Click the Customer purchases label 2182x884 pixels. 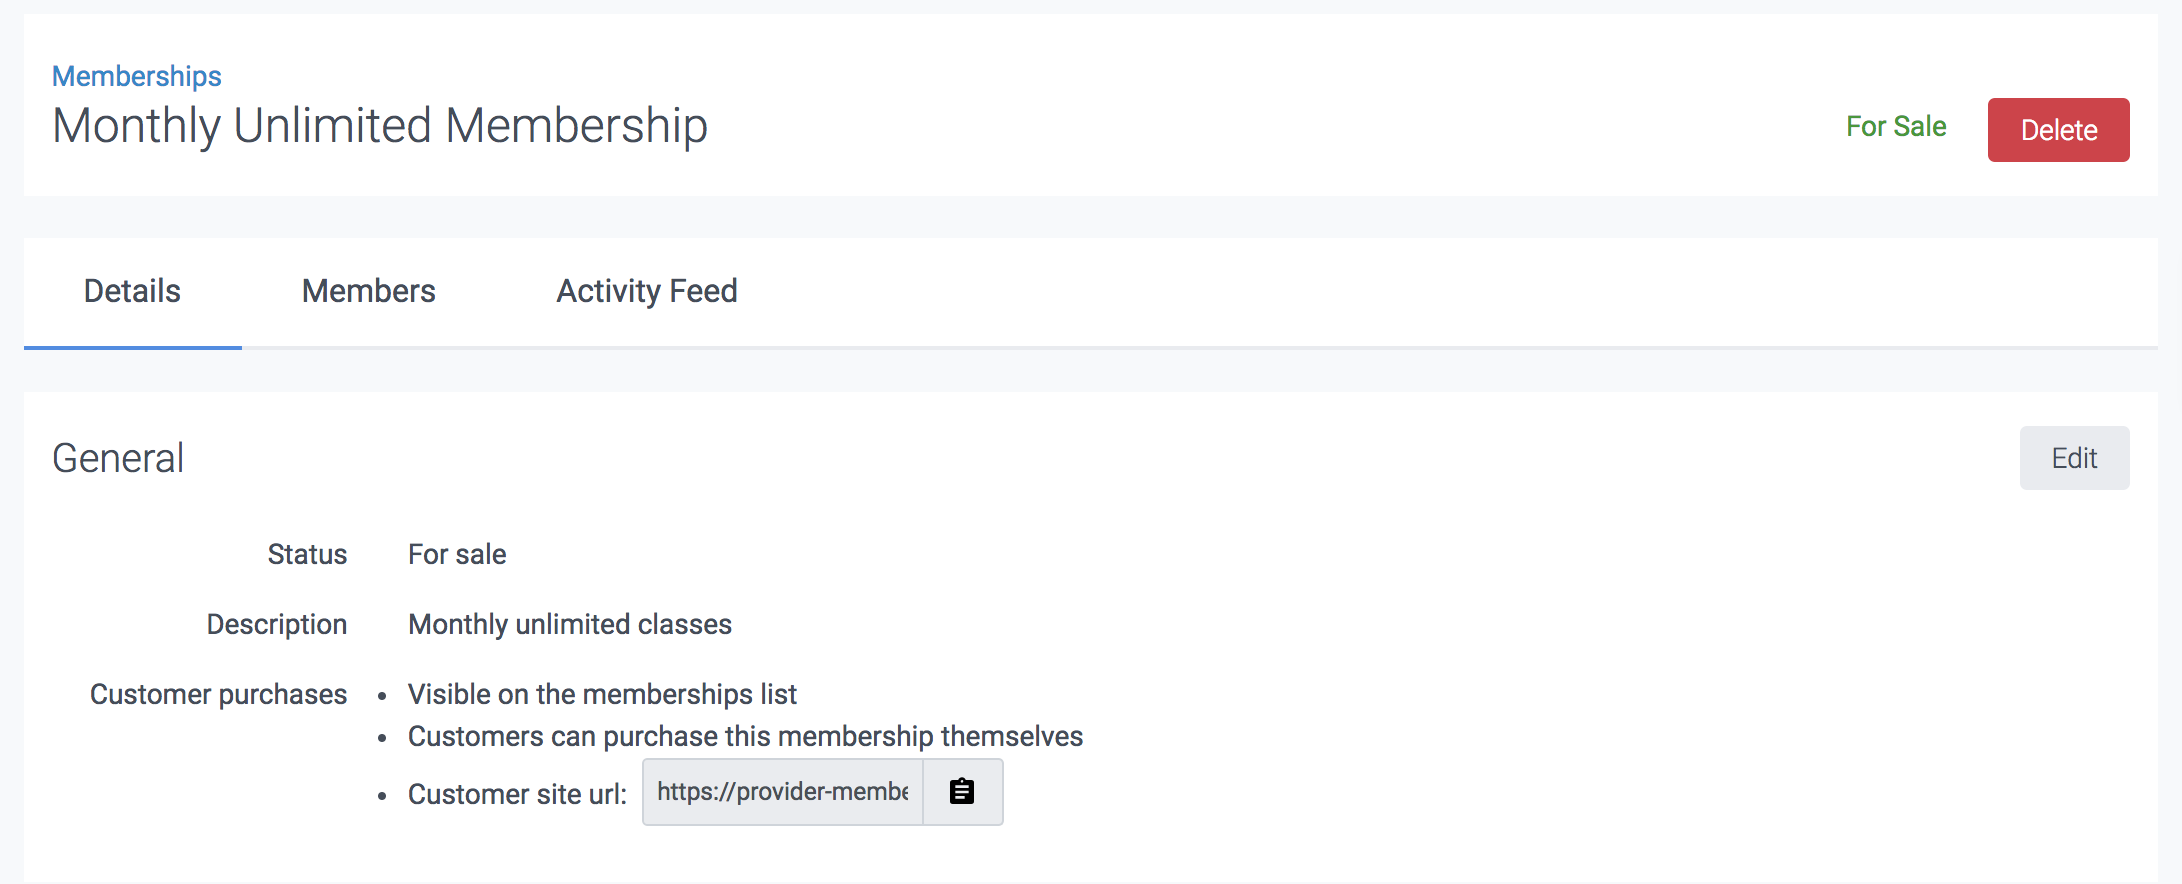[x=218, y=694]
